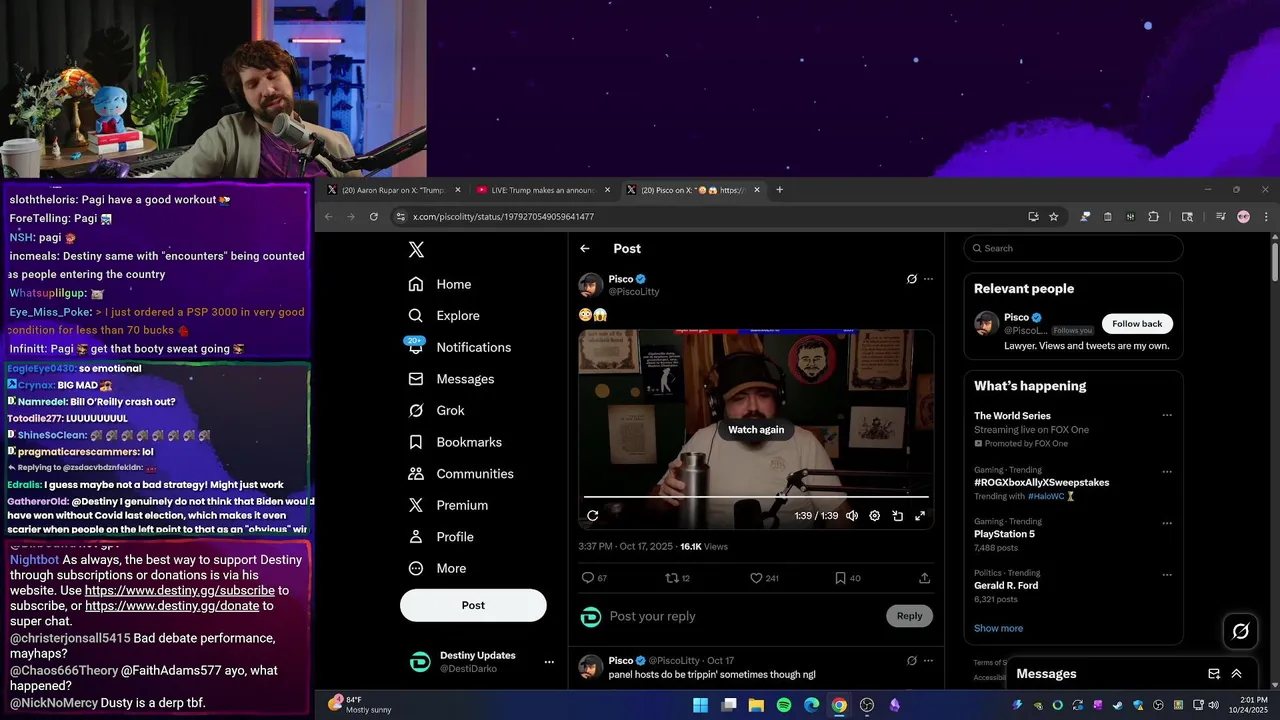Open Messages in the left sidebar
The width and height of the screenshot is (1280, 720).
[451, 379]
